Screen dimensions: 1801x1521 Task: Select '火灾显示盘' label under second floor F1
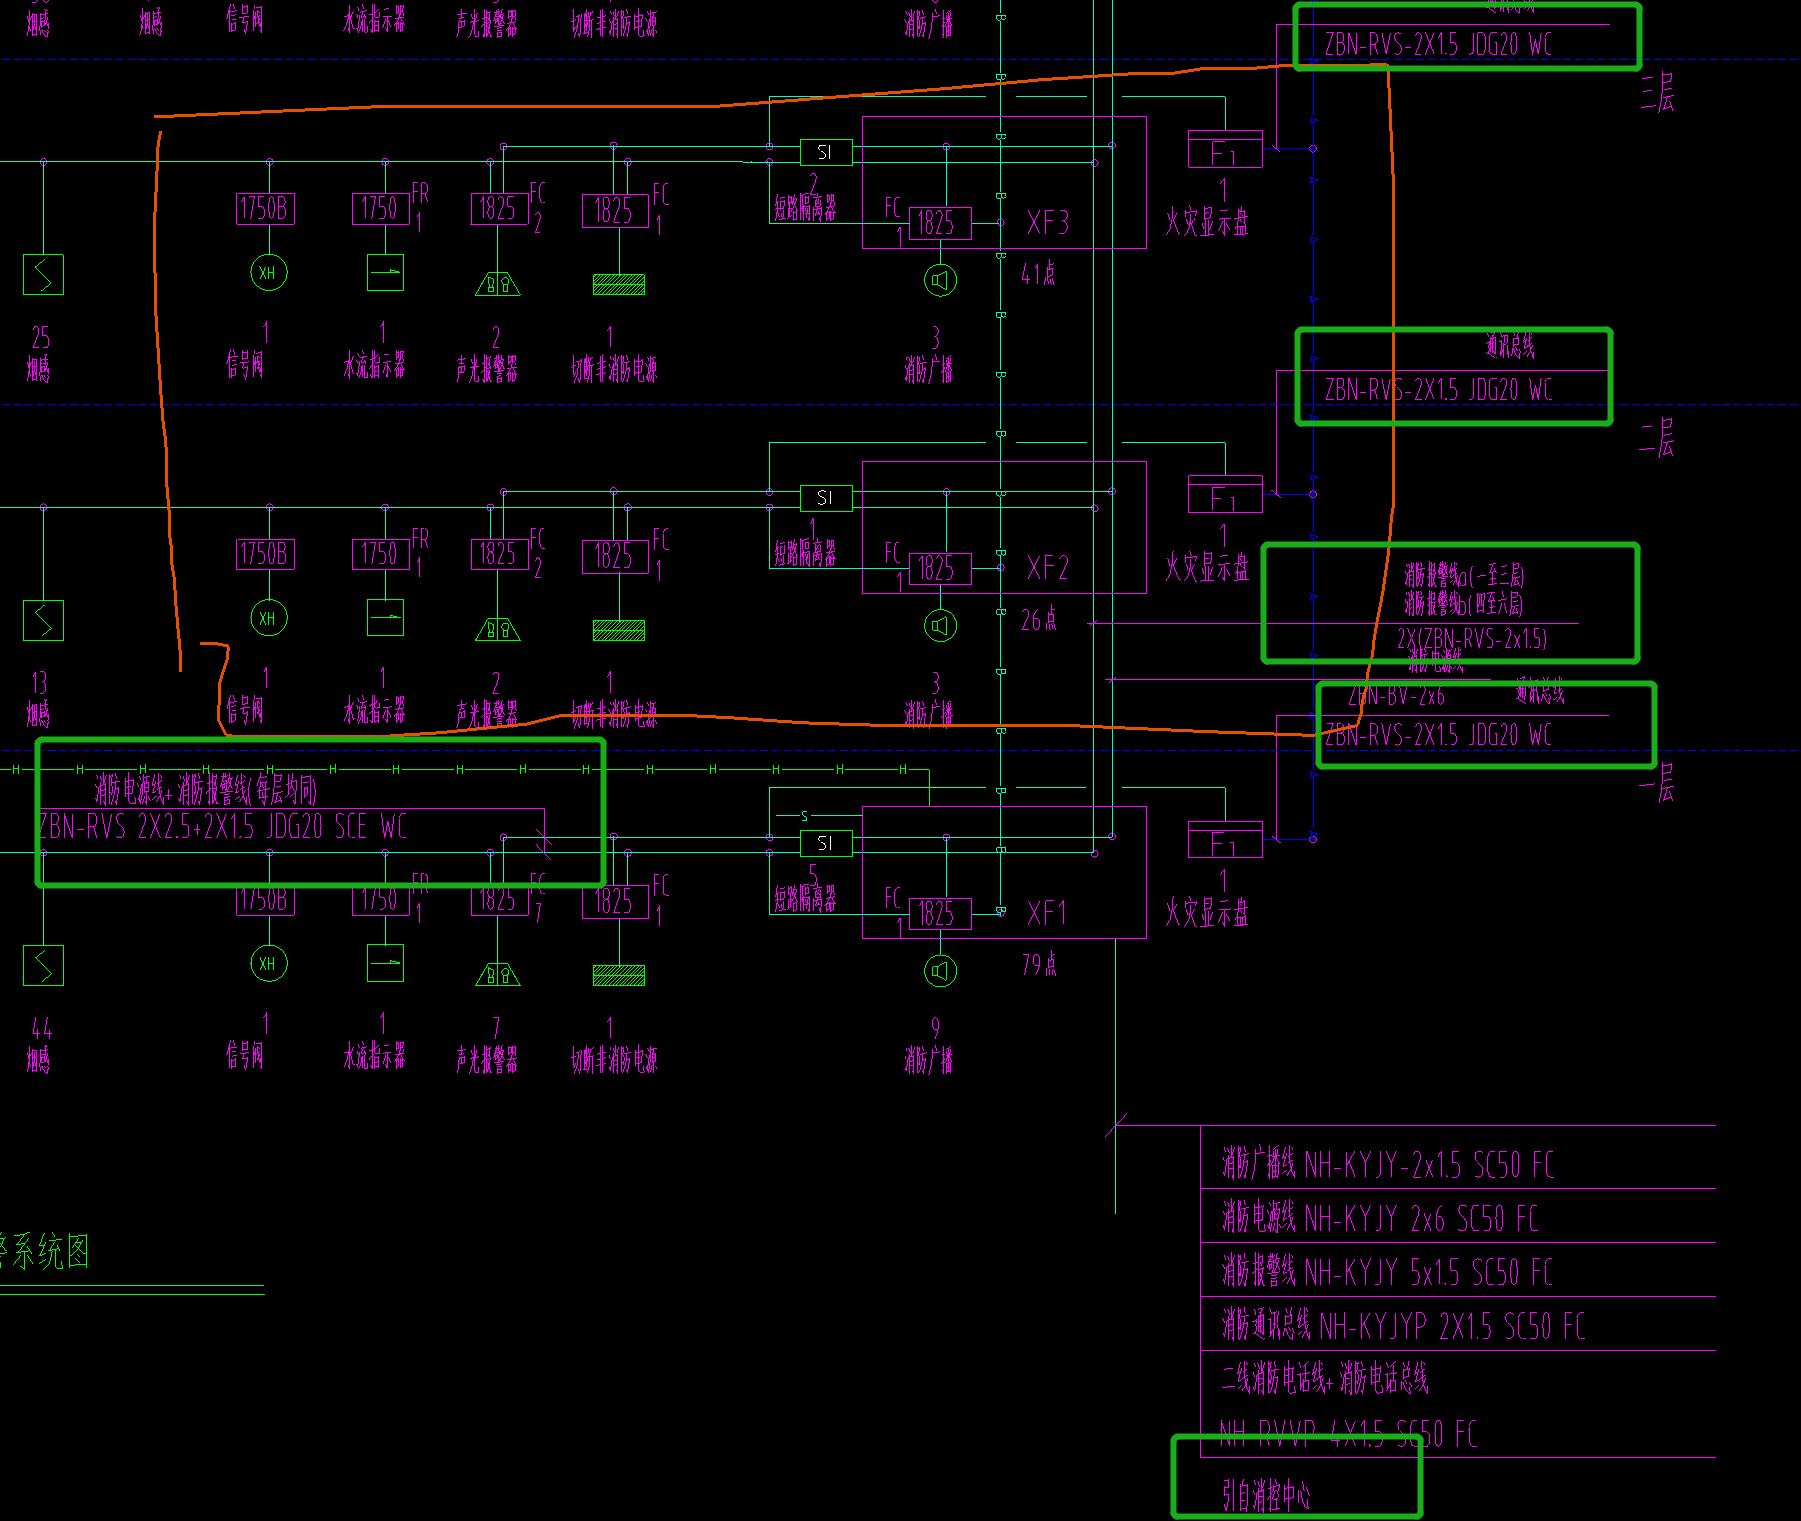[1207, 567]
